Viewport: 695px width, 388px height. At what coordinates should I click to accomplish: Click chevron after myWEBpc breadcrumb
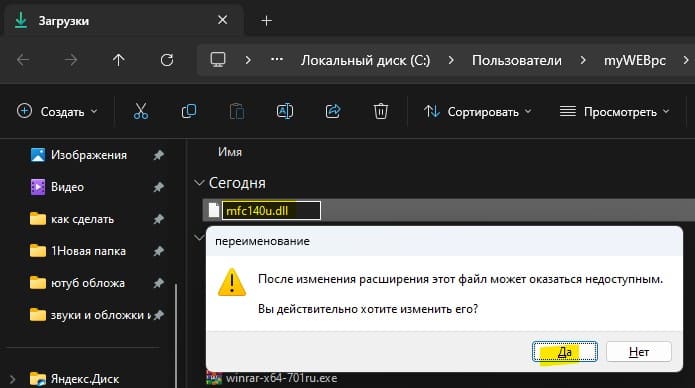(x=686, y=60)
